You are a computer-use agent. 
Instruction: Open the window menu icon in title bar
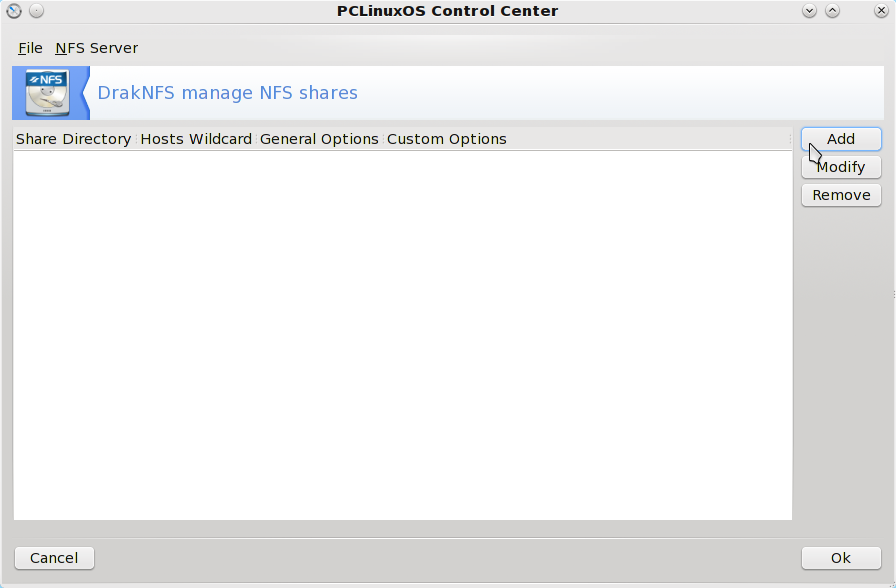(14, 11)
